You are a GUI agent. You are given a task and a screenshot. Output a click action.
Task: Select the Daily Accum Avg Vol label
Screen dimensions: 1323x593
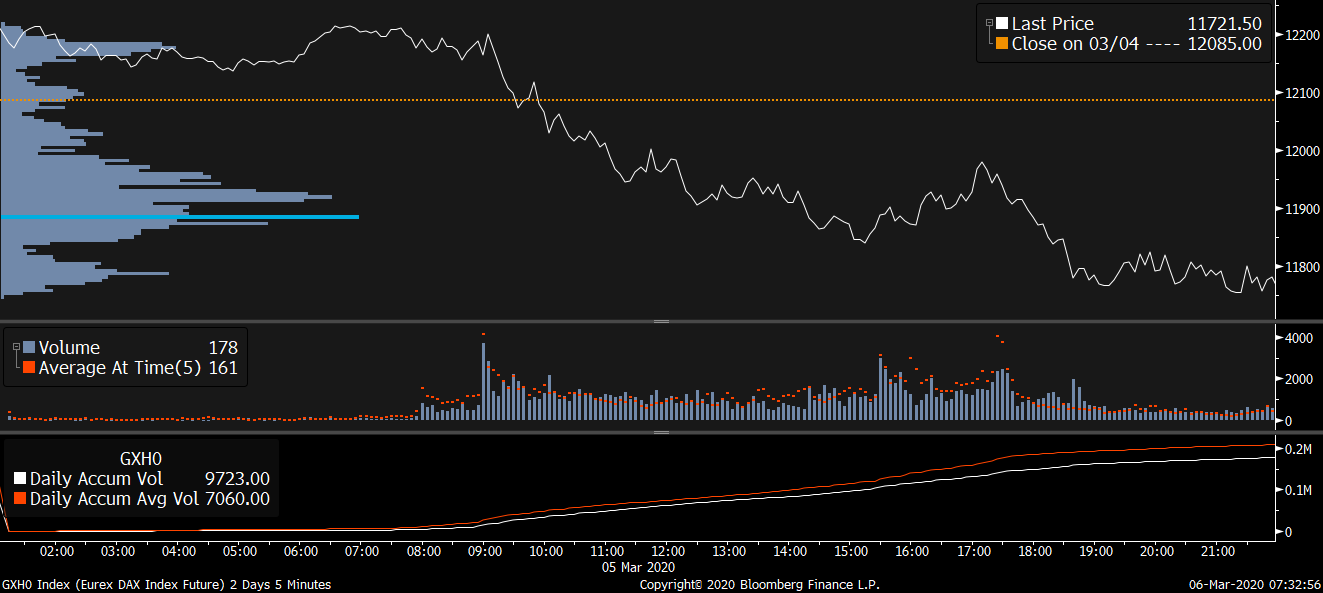[x=112, y=498]
